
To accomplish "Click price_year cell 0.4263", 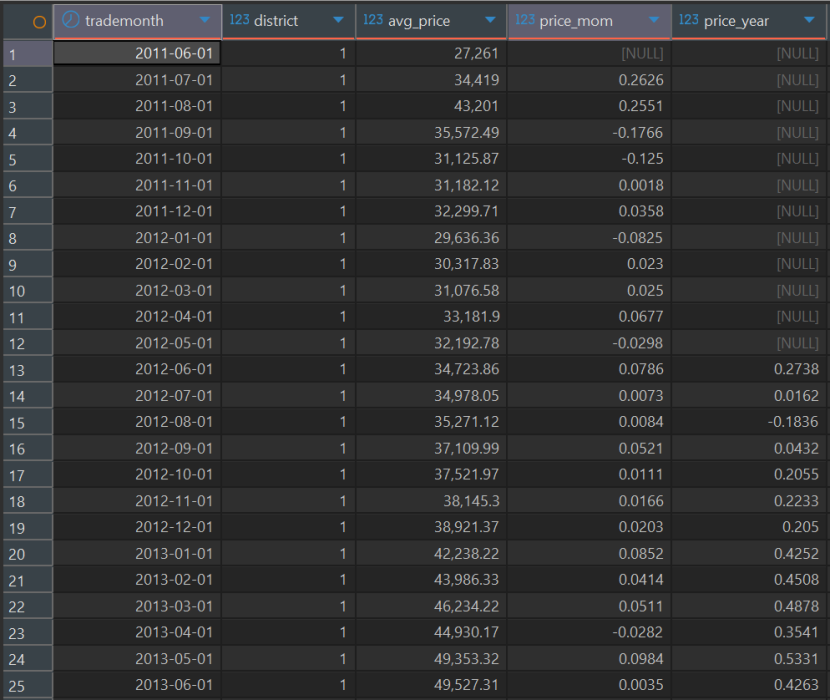I will tap(749, 685).
